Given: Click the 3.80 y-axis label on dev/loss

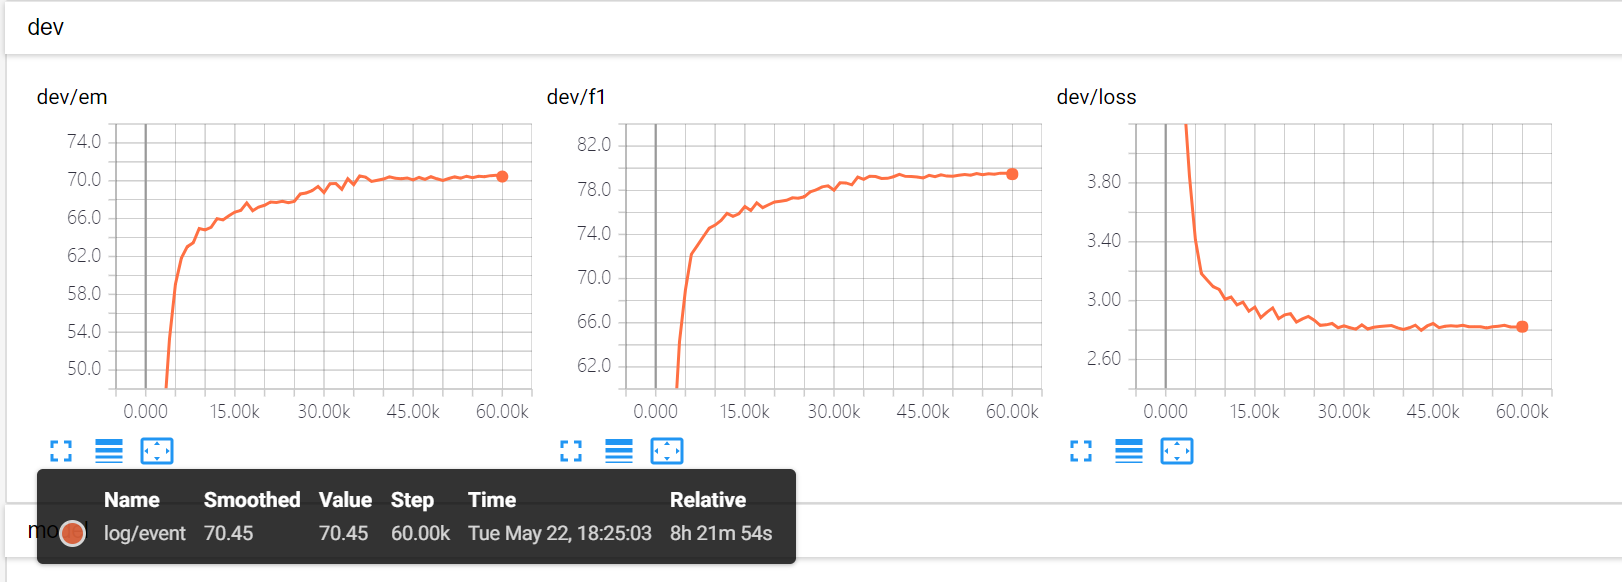Looking at the screenshot, I should click(x=1104, y=182).
